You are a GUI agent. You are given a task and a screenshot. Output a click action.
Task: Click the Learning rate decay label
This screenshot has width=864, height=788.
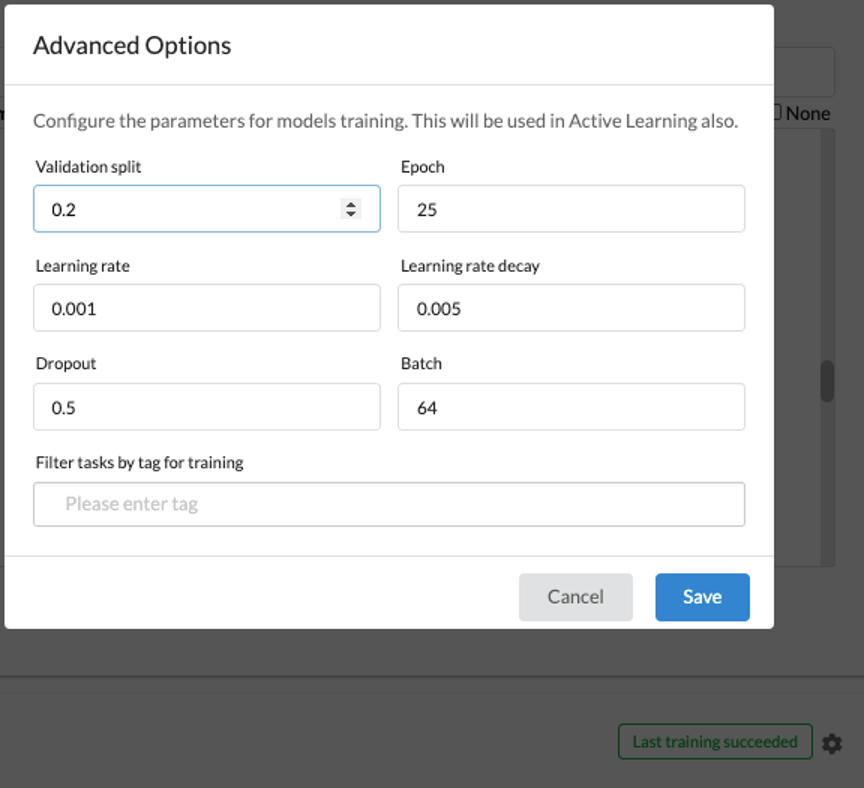[x=470, y=266]
